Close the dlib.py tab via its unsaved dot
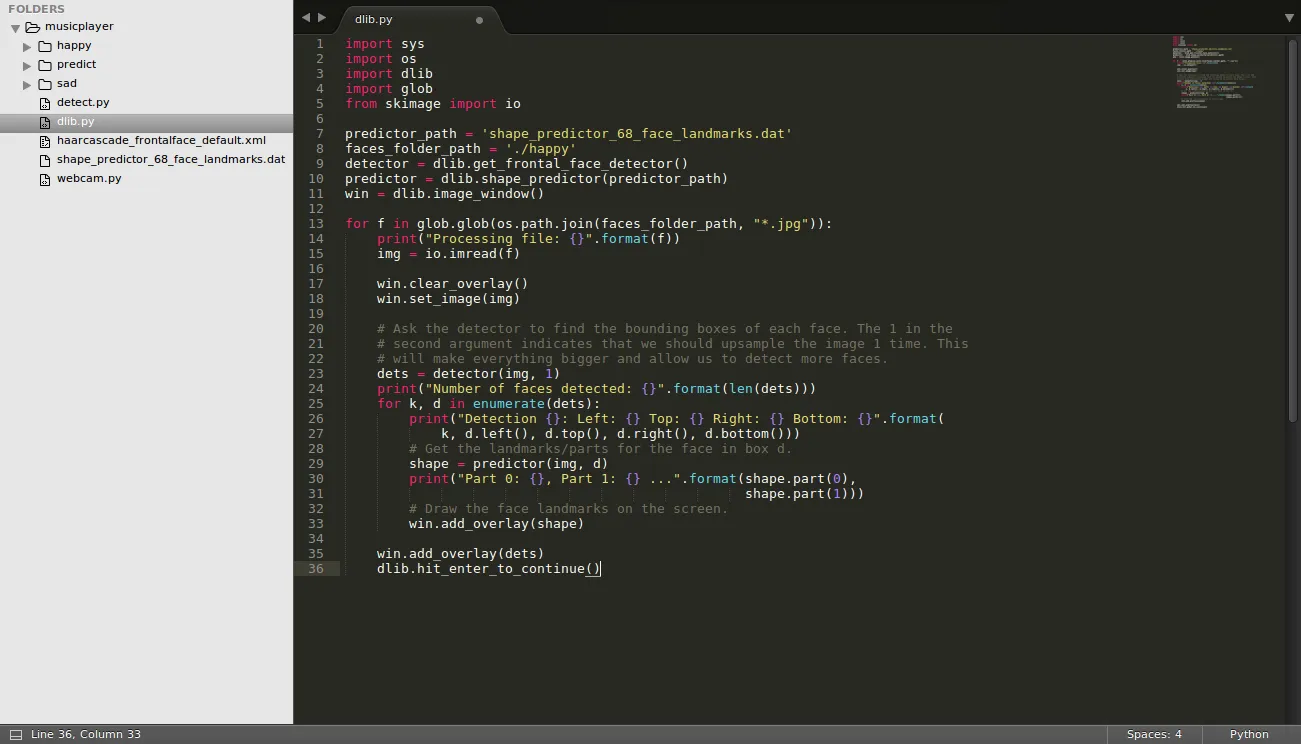The image size is (1301, 744). point(479,20)
